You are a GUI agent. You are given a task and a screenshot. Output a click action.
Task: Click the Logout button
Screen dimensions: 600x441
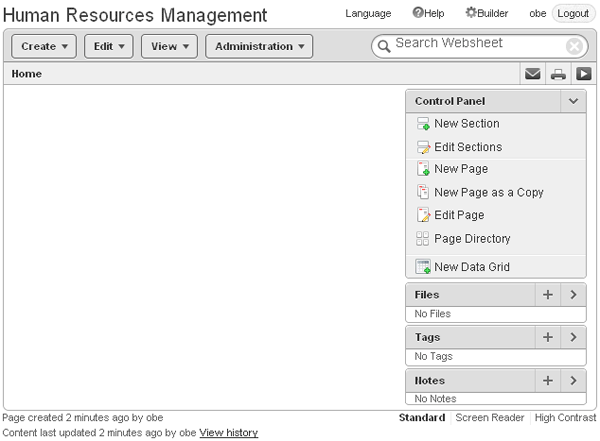click(573, 13)
